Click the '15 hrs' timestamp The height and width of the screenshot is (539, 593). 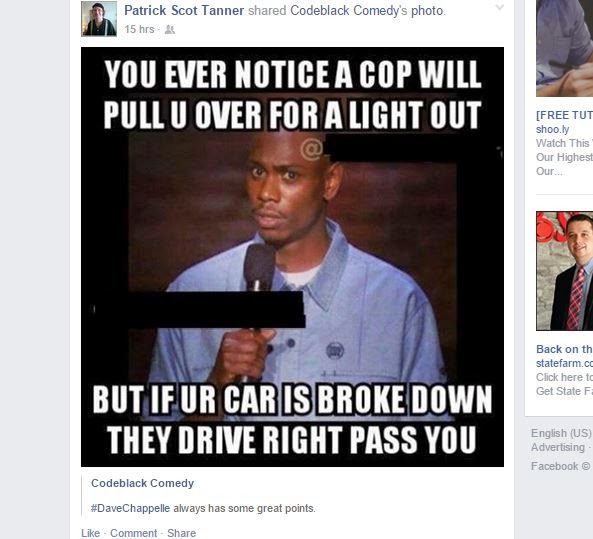pyautogui.click(x=139, y=29)
